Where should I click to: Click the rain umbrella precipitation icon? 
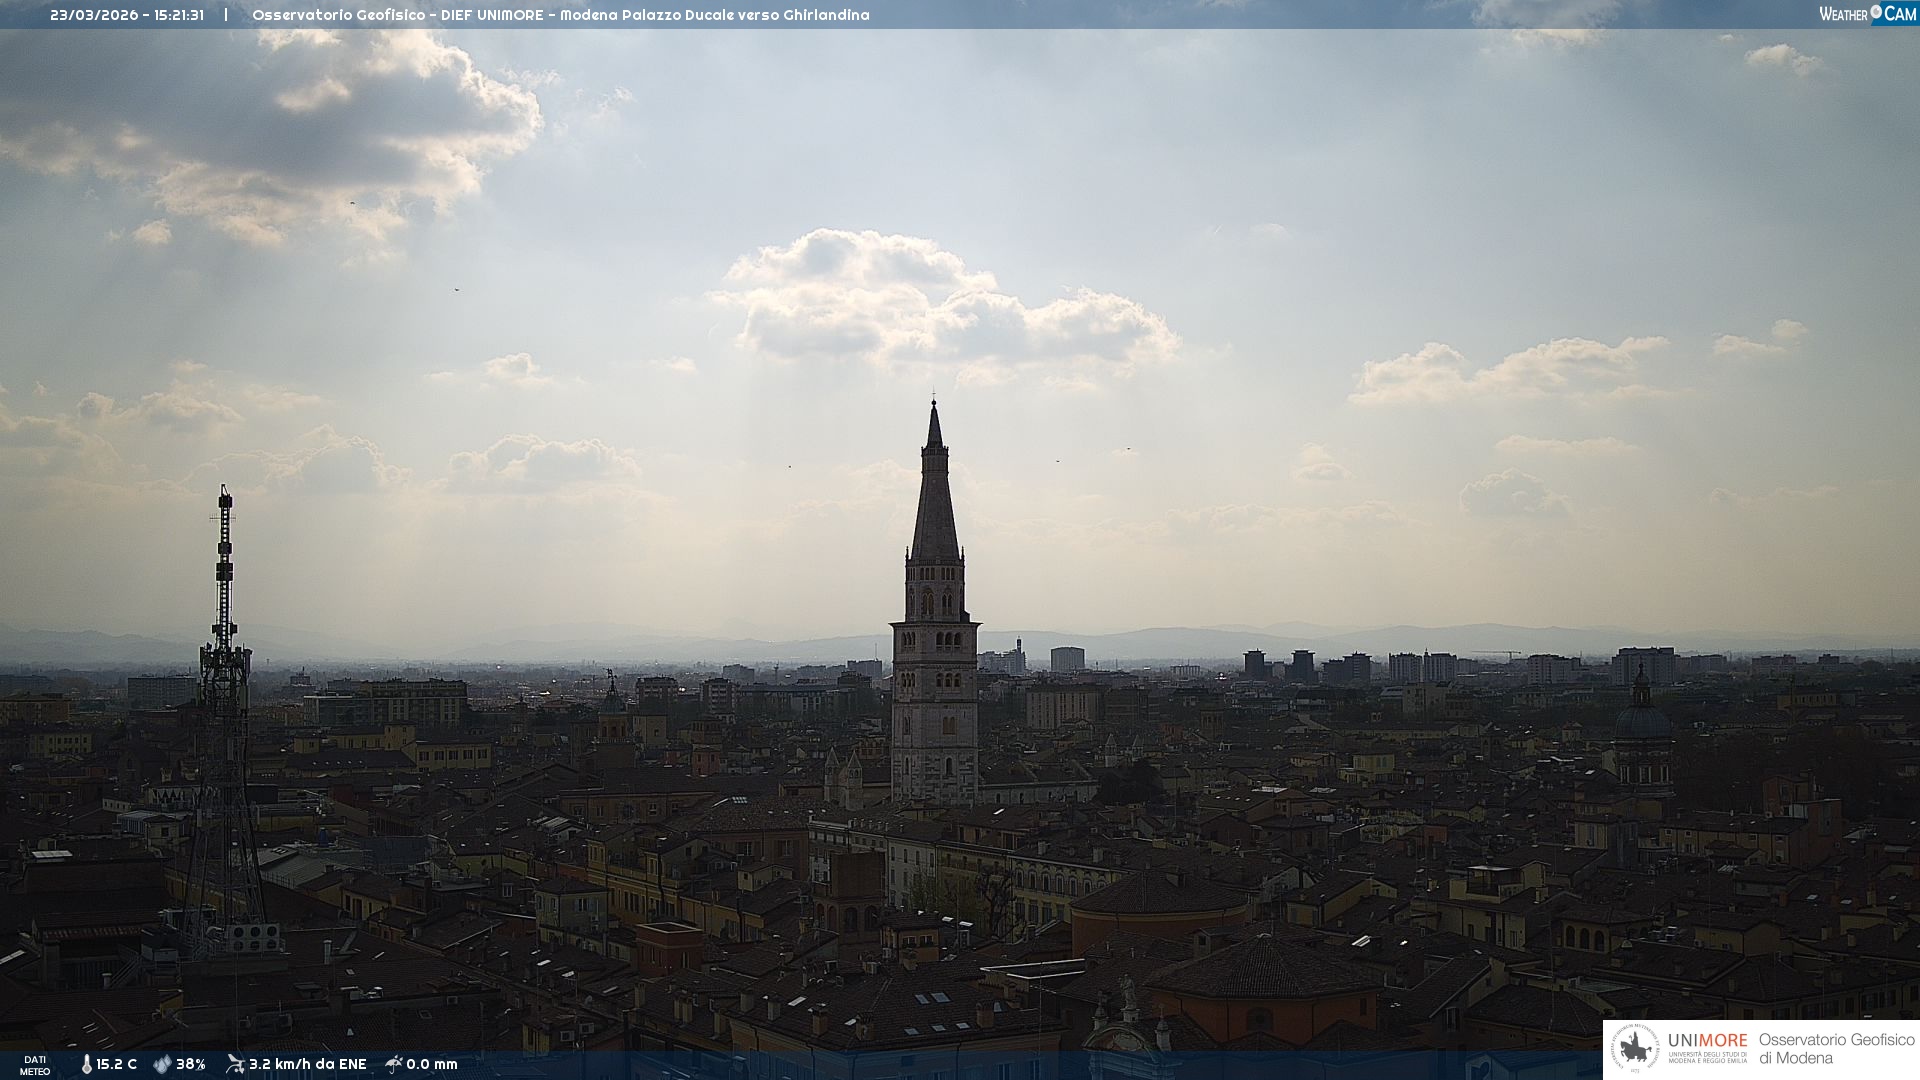tap(394, 1064)
